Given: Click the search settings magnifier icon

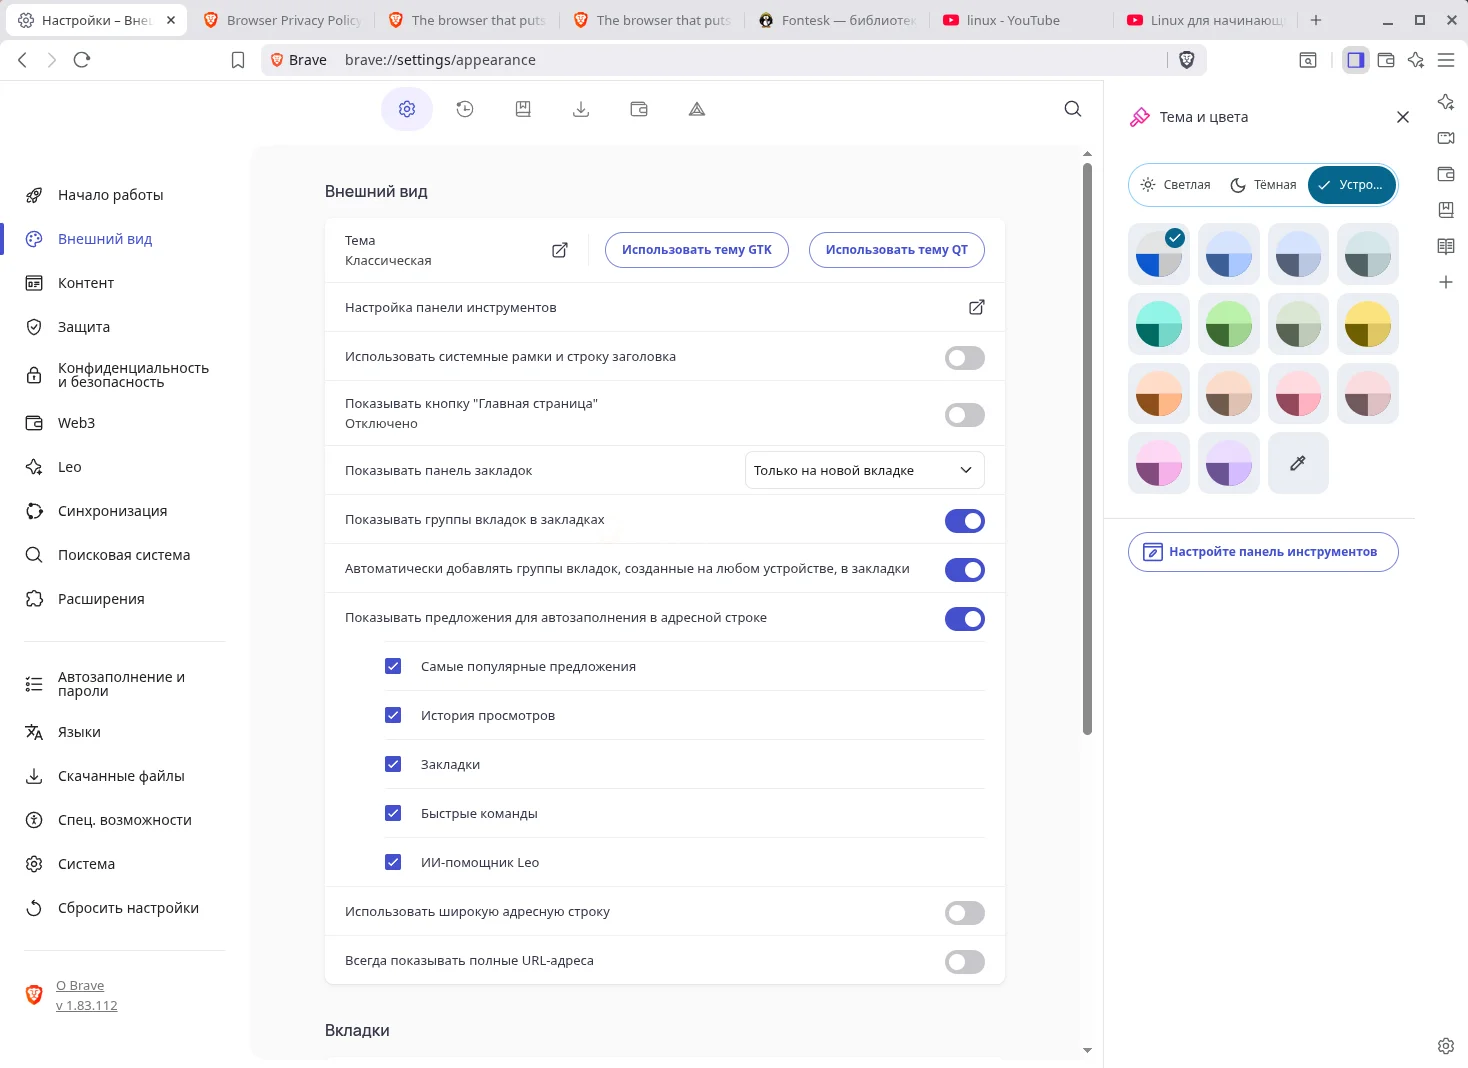Looking at the screenshot, I should (1073, 109).
